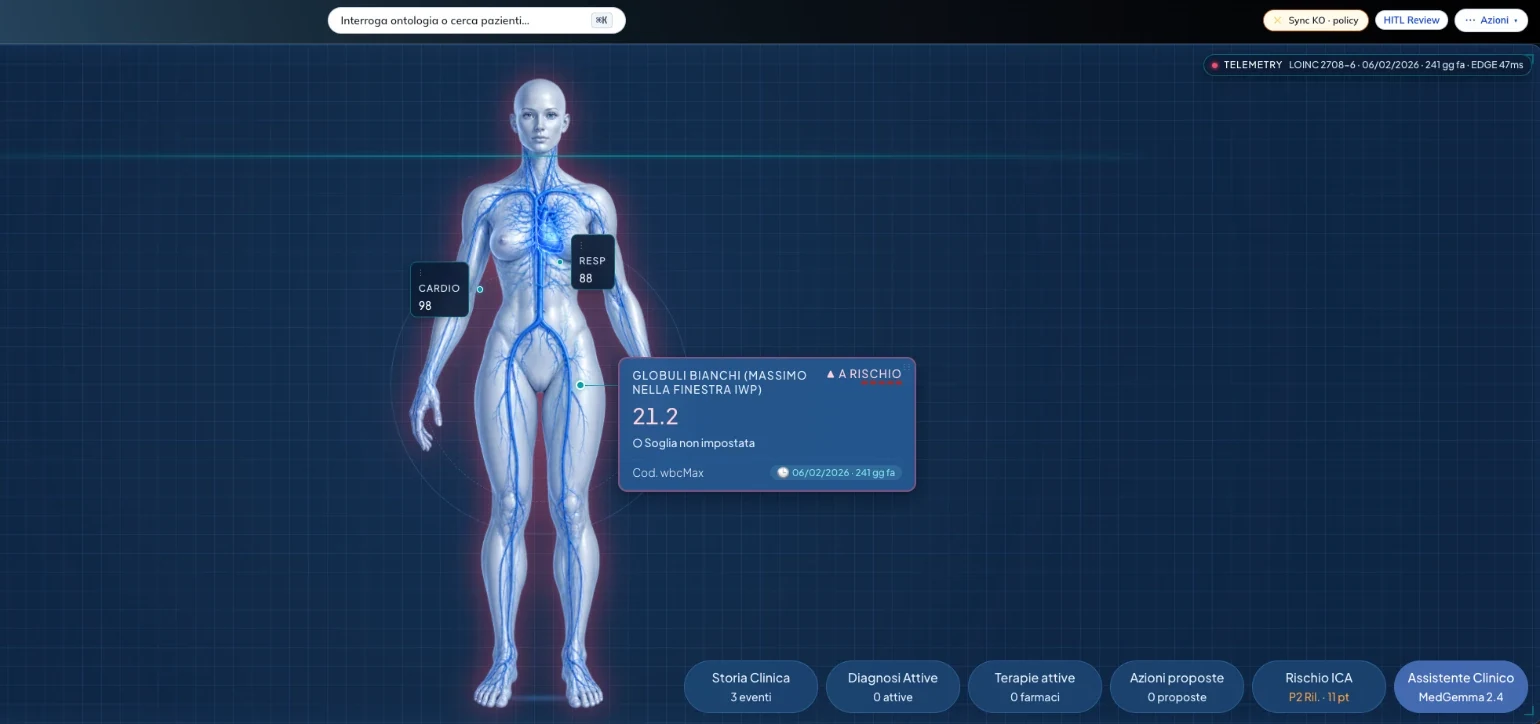Select the RESP 88 label card
Screen dimensions: 1540x724
click(592, 263)
